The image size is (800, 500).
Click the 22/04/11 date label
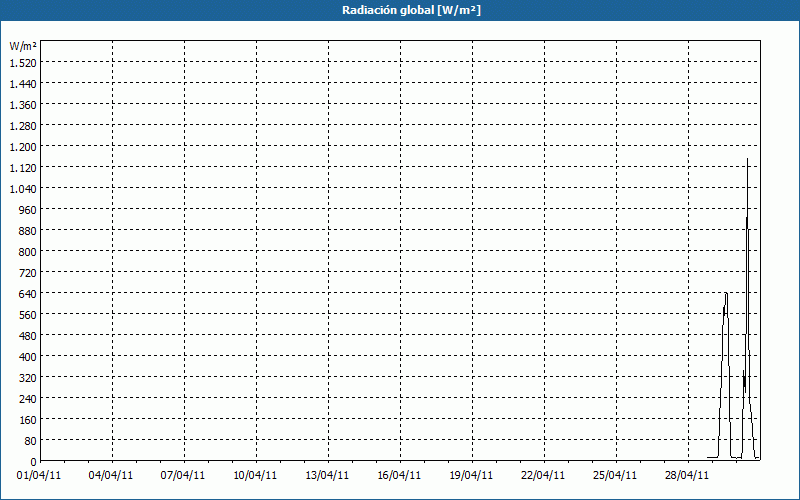click(543, 475)
